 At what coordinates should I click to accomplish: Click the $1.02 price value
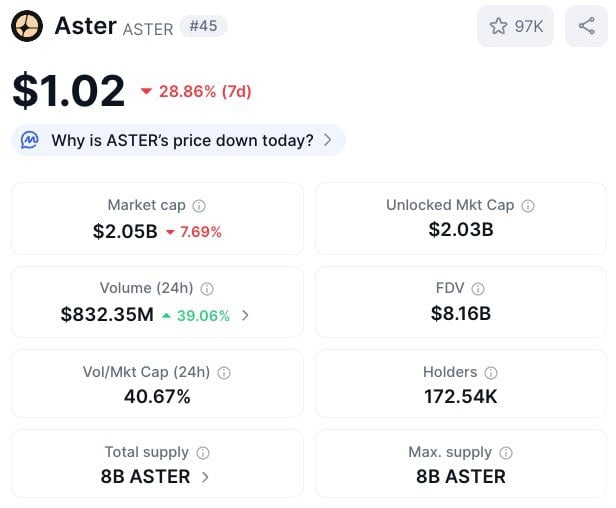coord(69,91)
